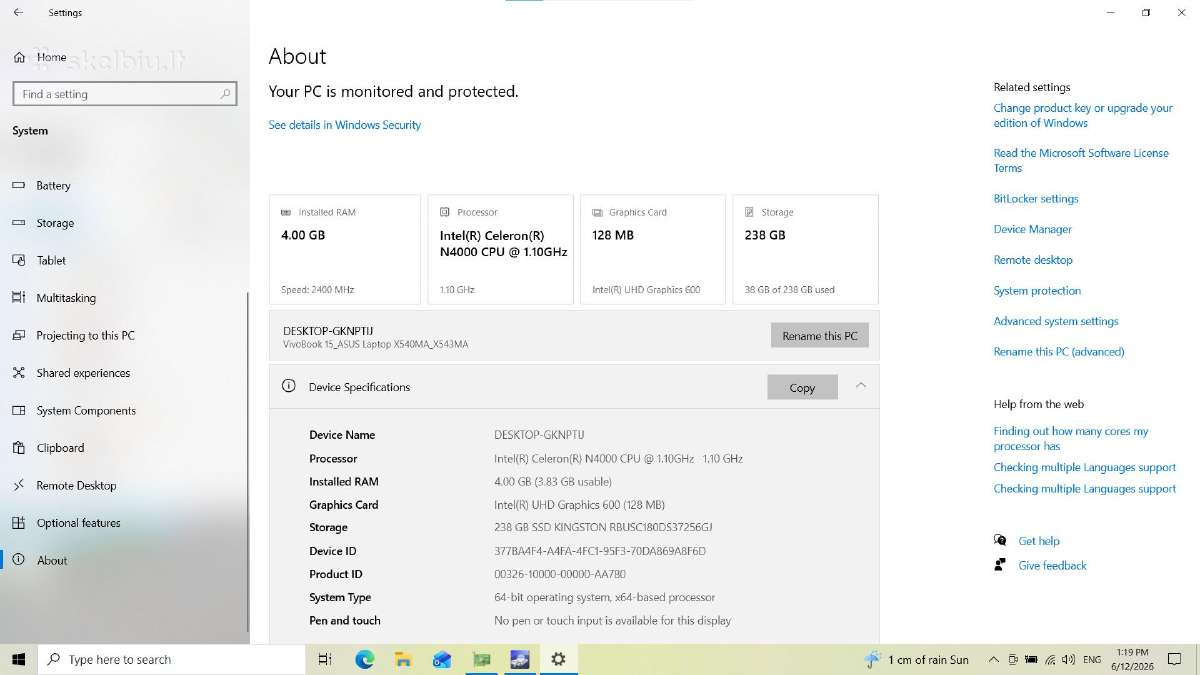Open Change product key or upgrade link
1200x675 pixels.
coord(1083,115)
